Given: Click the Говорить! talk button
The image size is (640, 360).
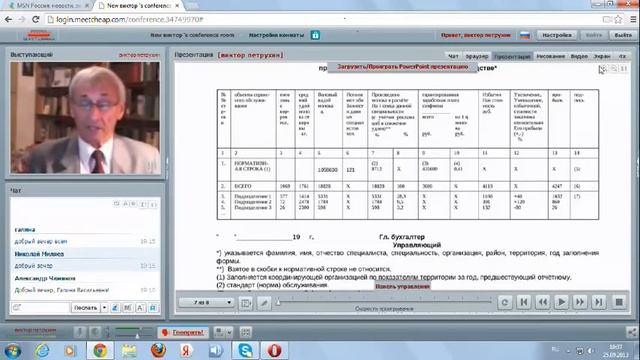Looking at the screenshot, I should pos(183,332).
